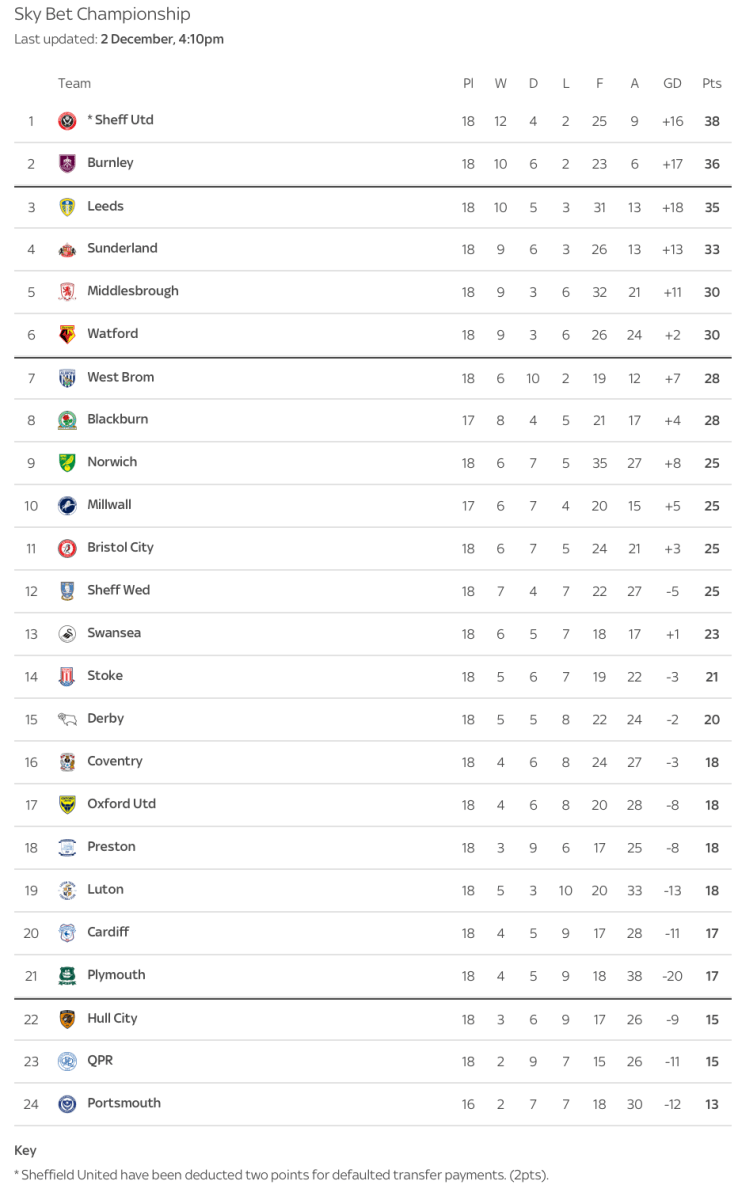Select the Leeds club crest icon
The width and height of the screenshot is (738, 1200).
coord(67,207)
